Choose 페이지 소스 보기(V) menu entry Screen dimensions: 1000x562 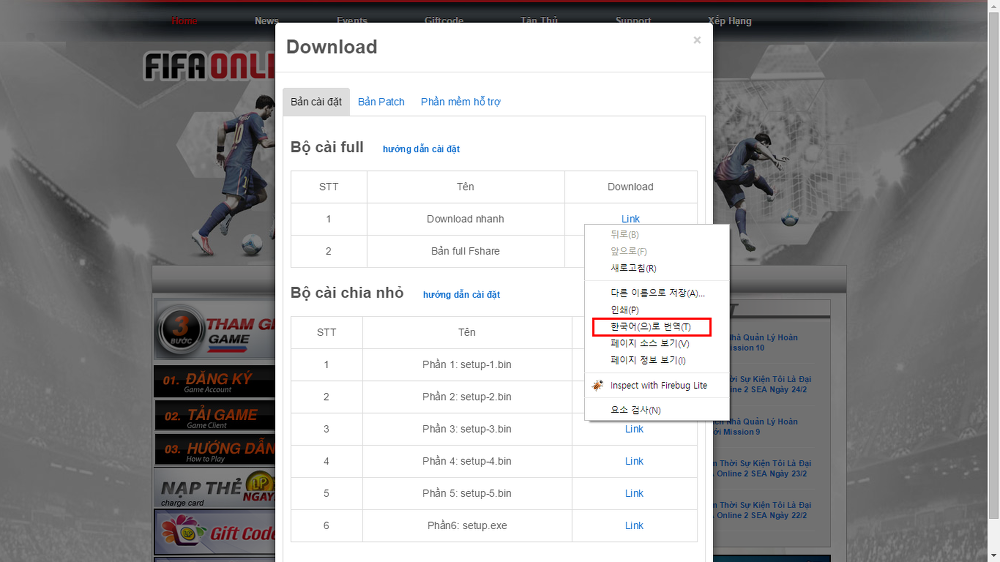click(x=657, y=343)
